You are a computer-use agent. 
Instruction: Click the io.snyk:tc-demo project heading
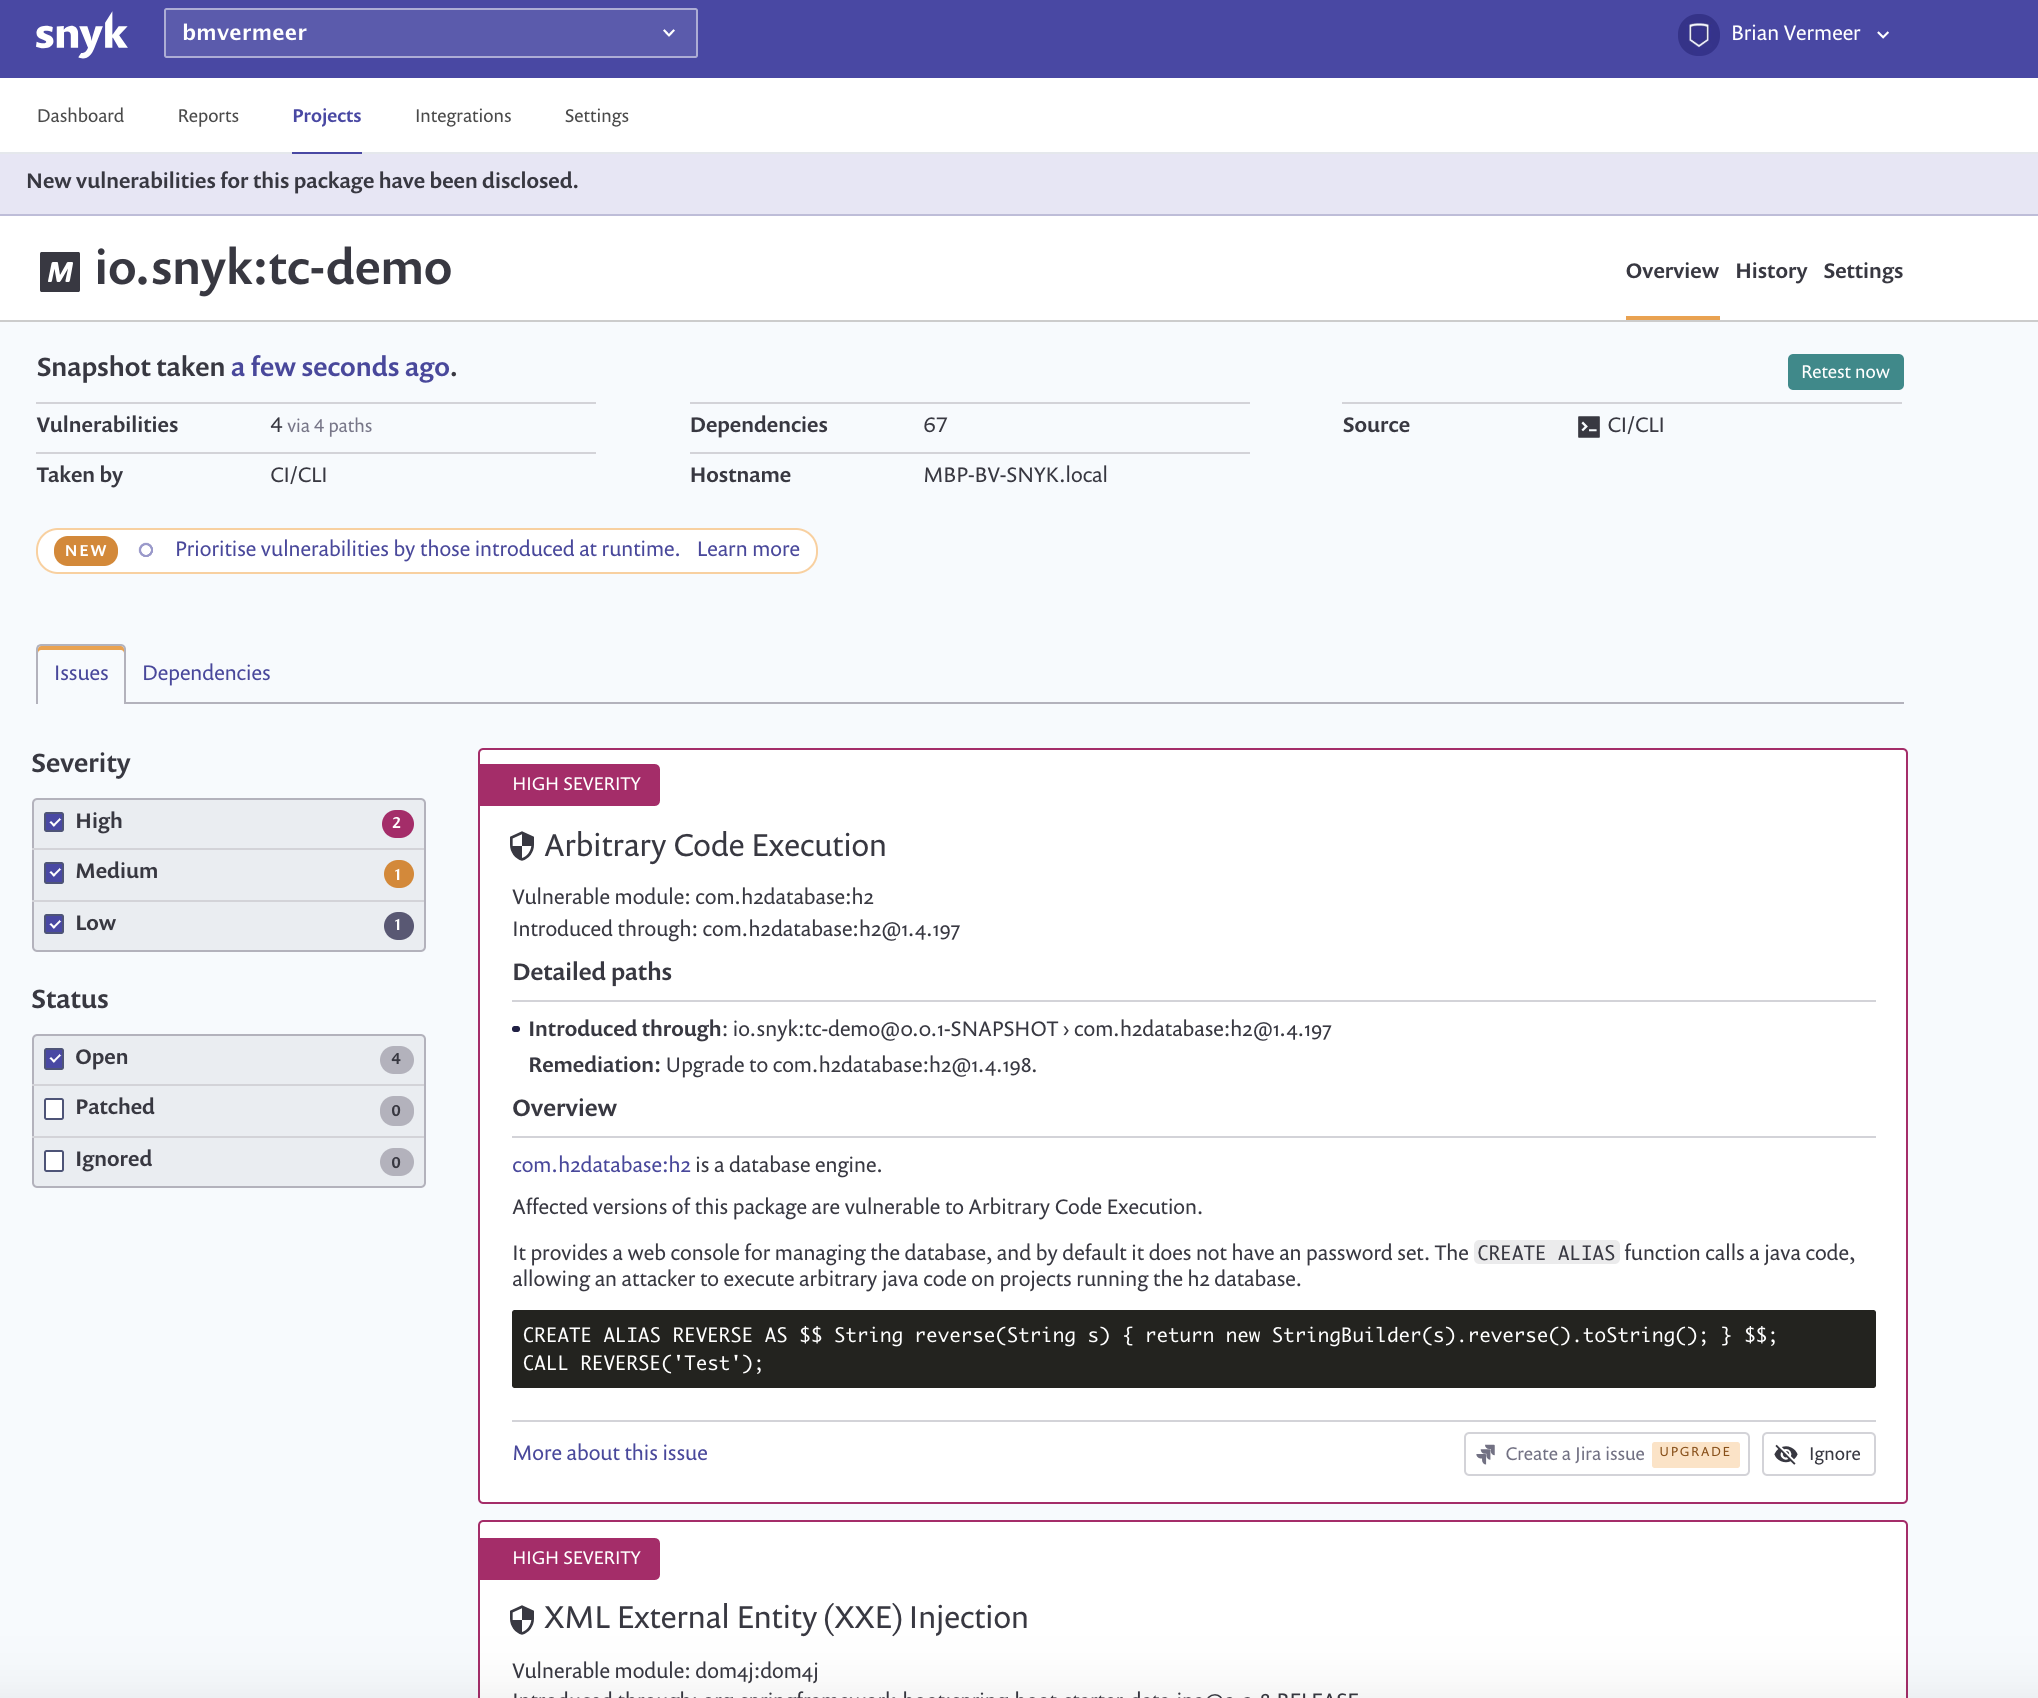coord(273,268)
